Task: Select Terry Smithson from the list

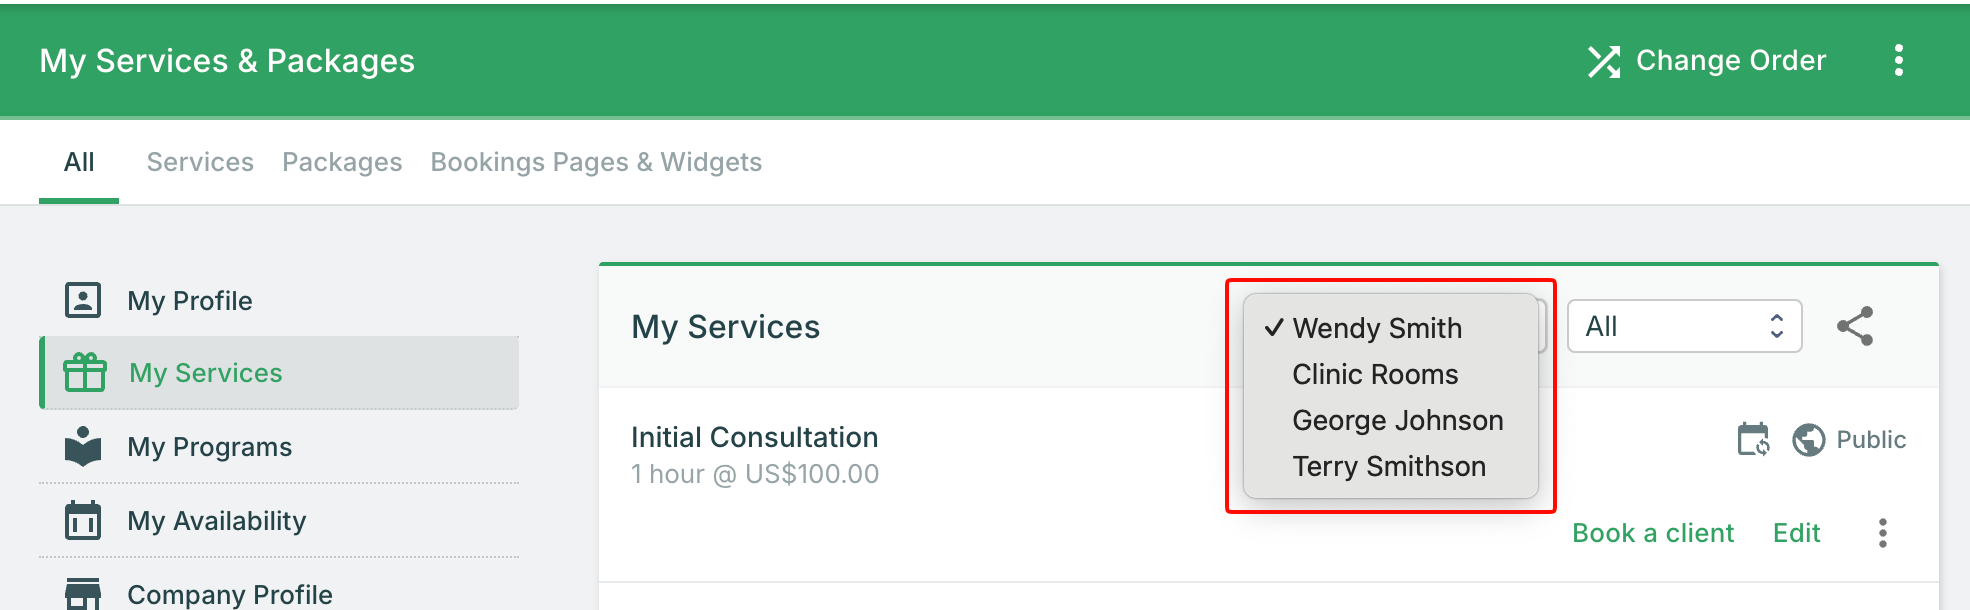Action: pos(1389,466)
